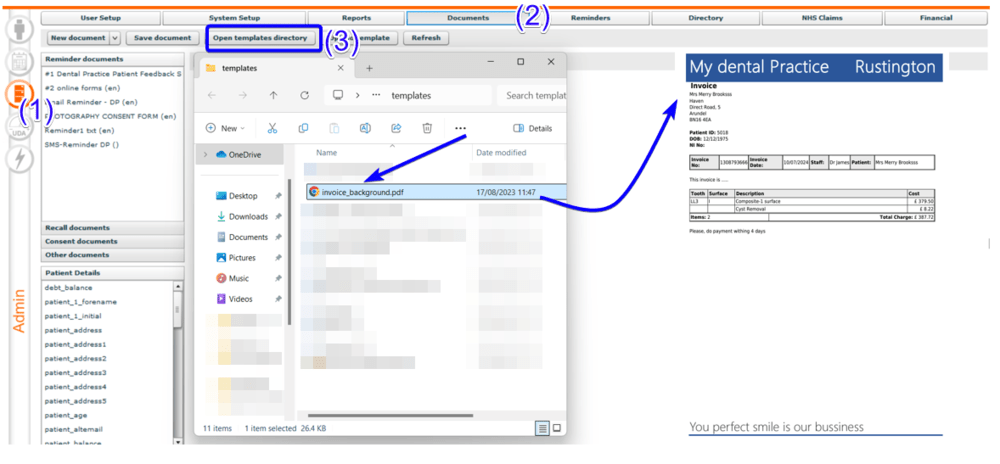
Task: Expand Other documents section
Action: (x=112, y=254)
